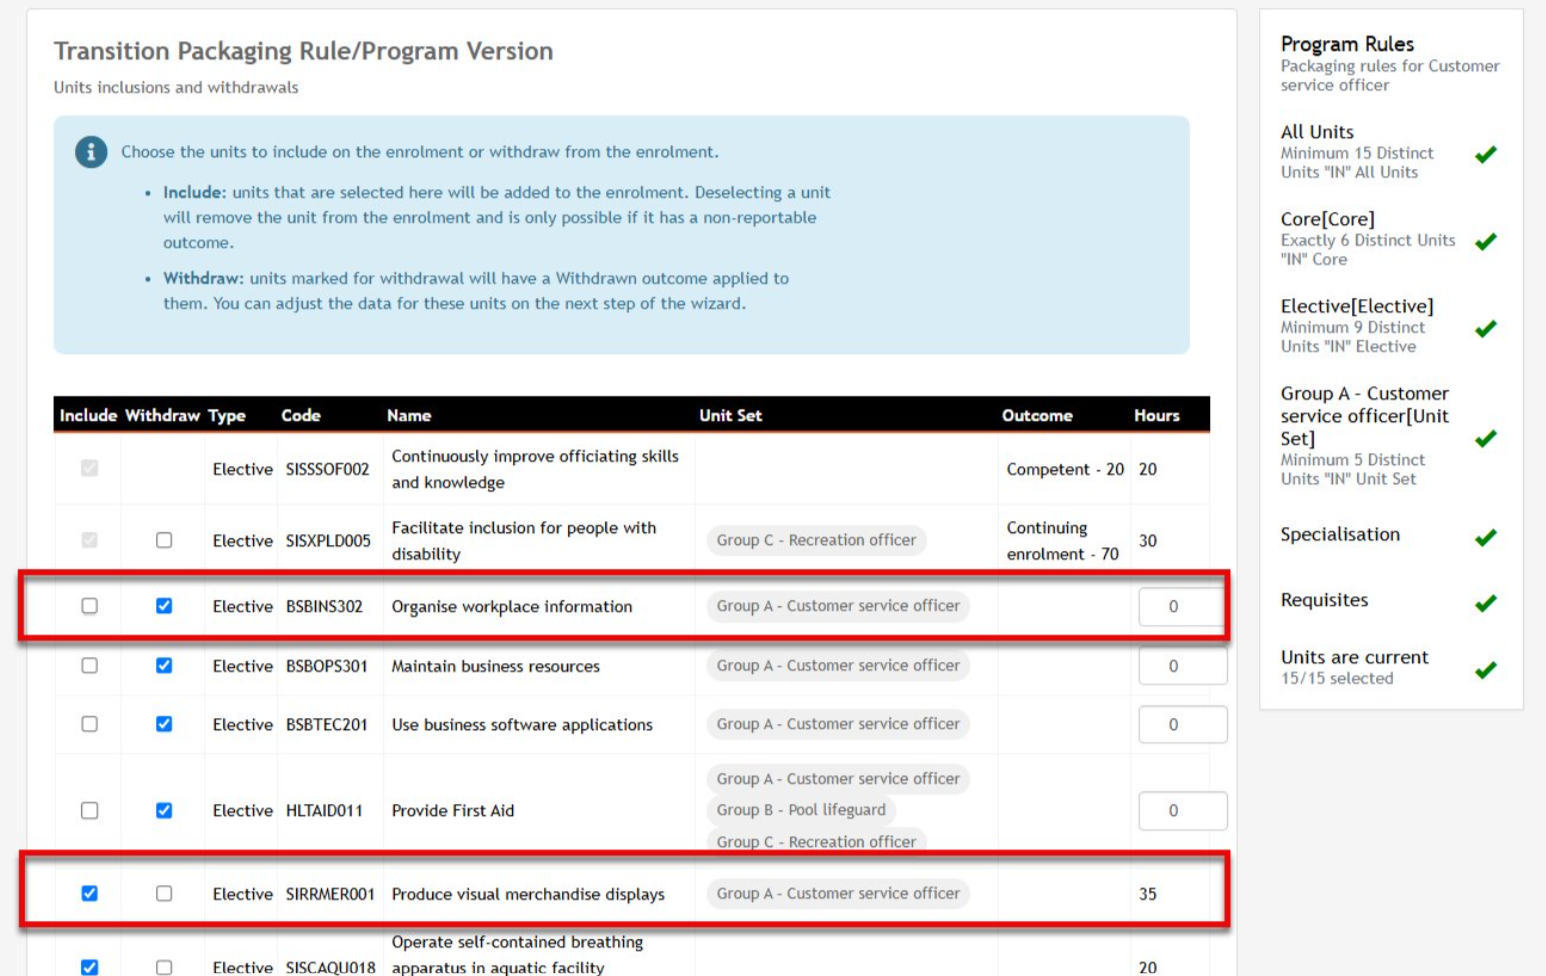Image resolution: width=1546 pixels, height=976 pixels.
Task: Tick Include checkbox for HLTAID011
Action: click(x=90, y=811)
